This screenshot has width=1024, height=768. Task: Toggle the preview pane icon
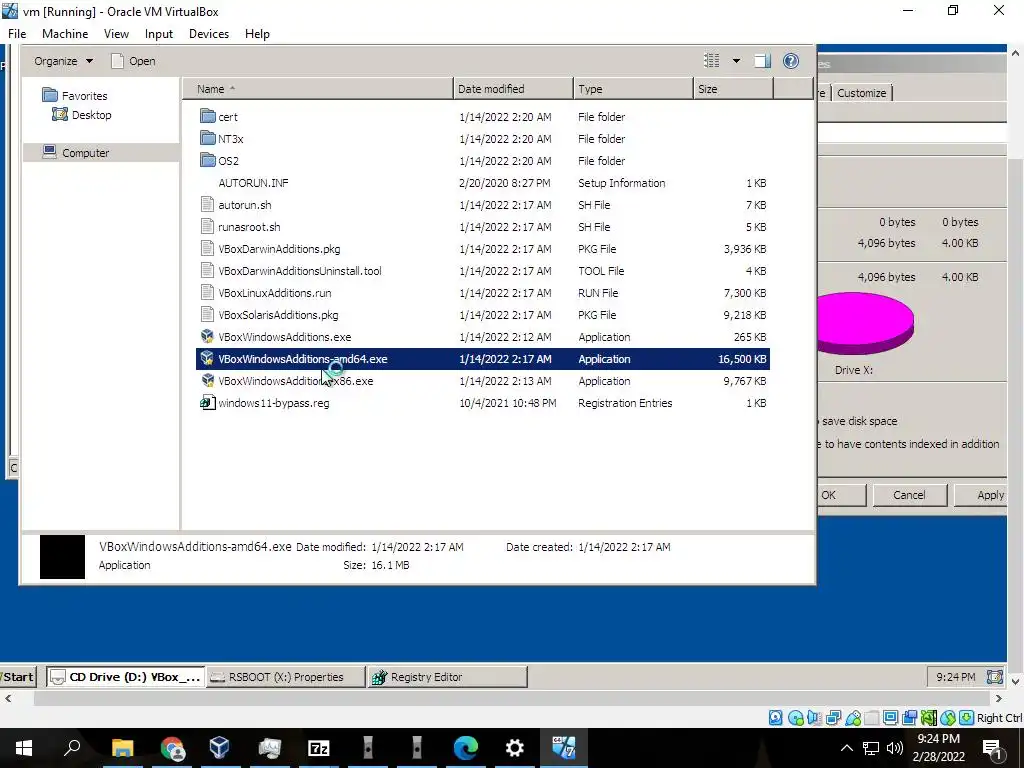pos(763,61)
